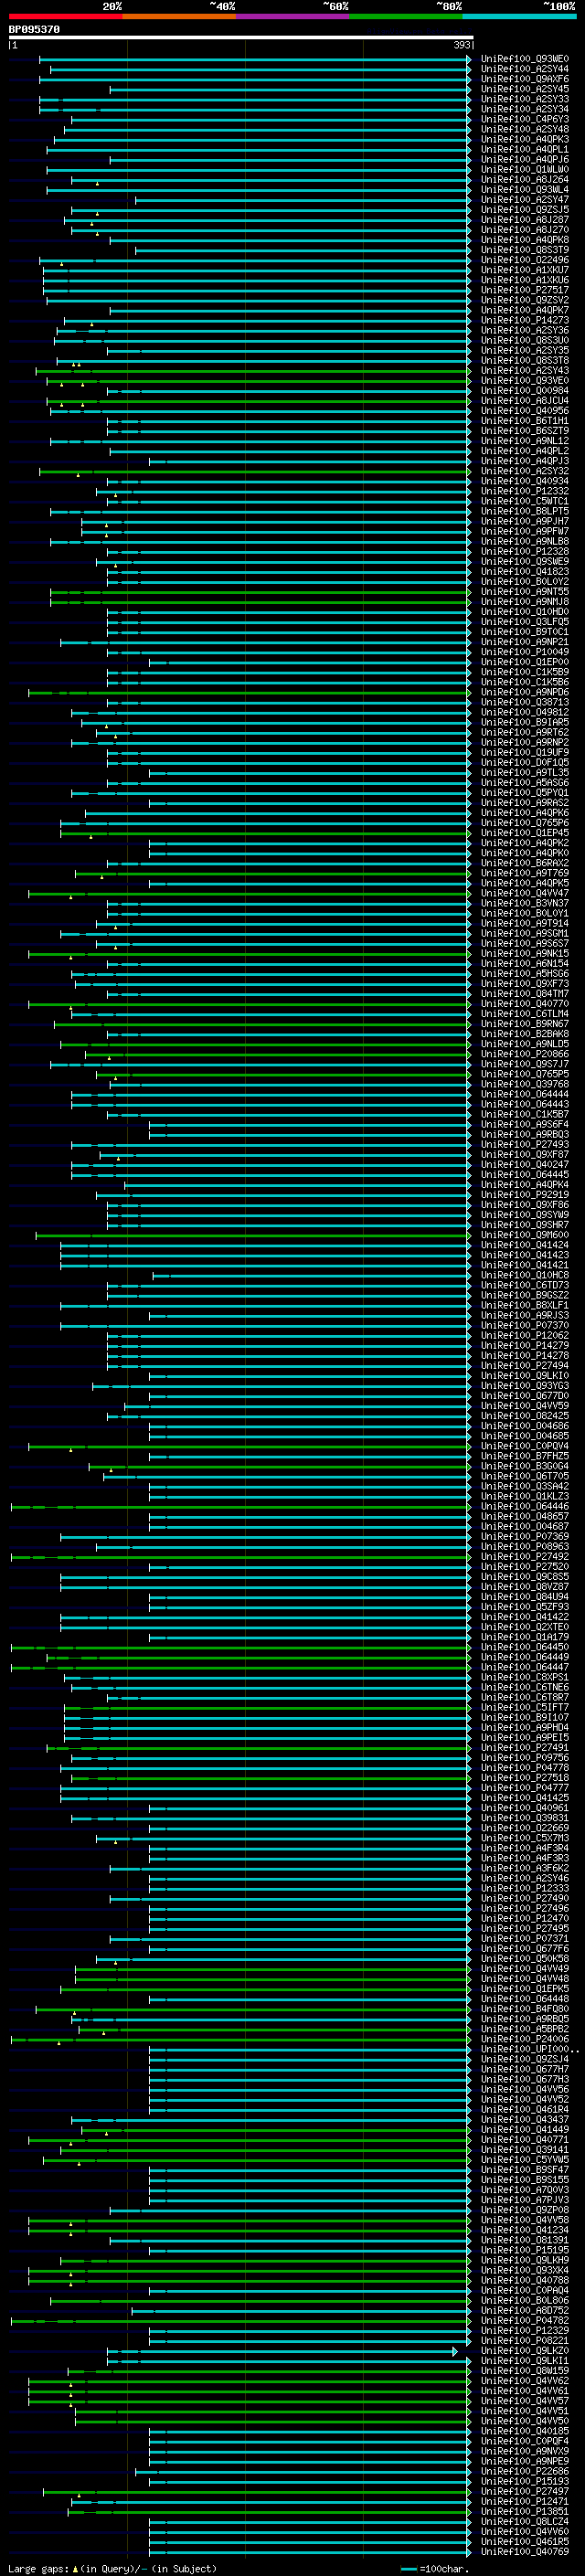This screenshot has width=585, height=2576.
Task: Choose hit UniRef100_P08963
Action: (x=524, y=1546)
